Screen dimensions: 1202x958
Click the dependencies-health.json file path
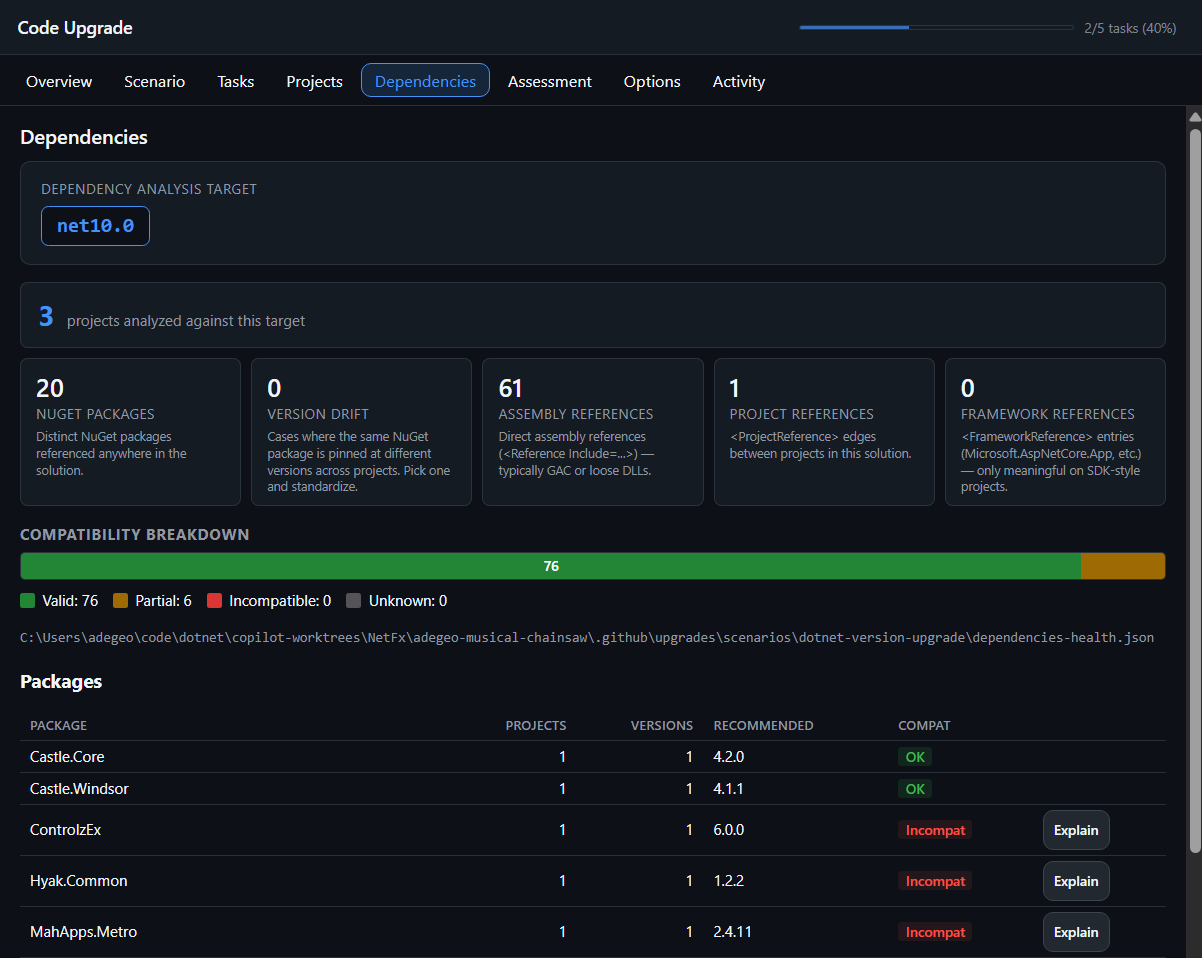587,637
